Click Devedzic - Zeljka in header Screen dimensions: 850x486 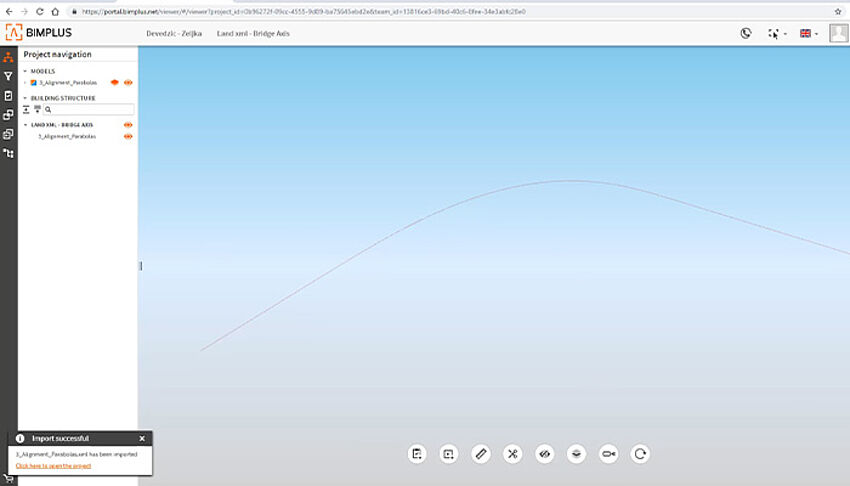[x=174, y=33]
